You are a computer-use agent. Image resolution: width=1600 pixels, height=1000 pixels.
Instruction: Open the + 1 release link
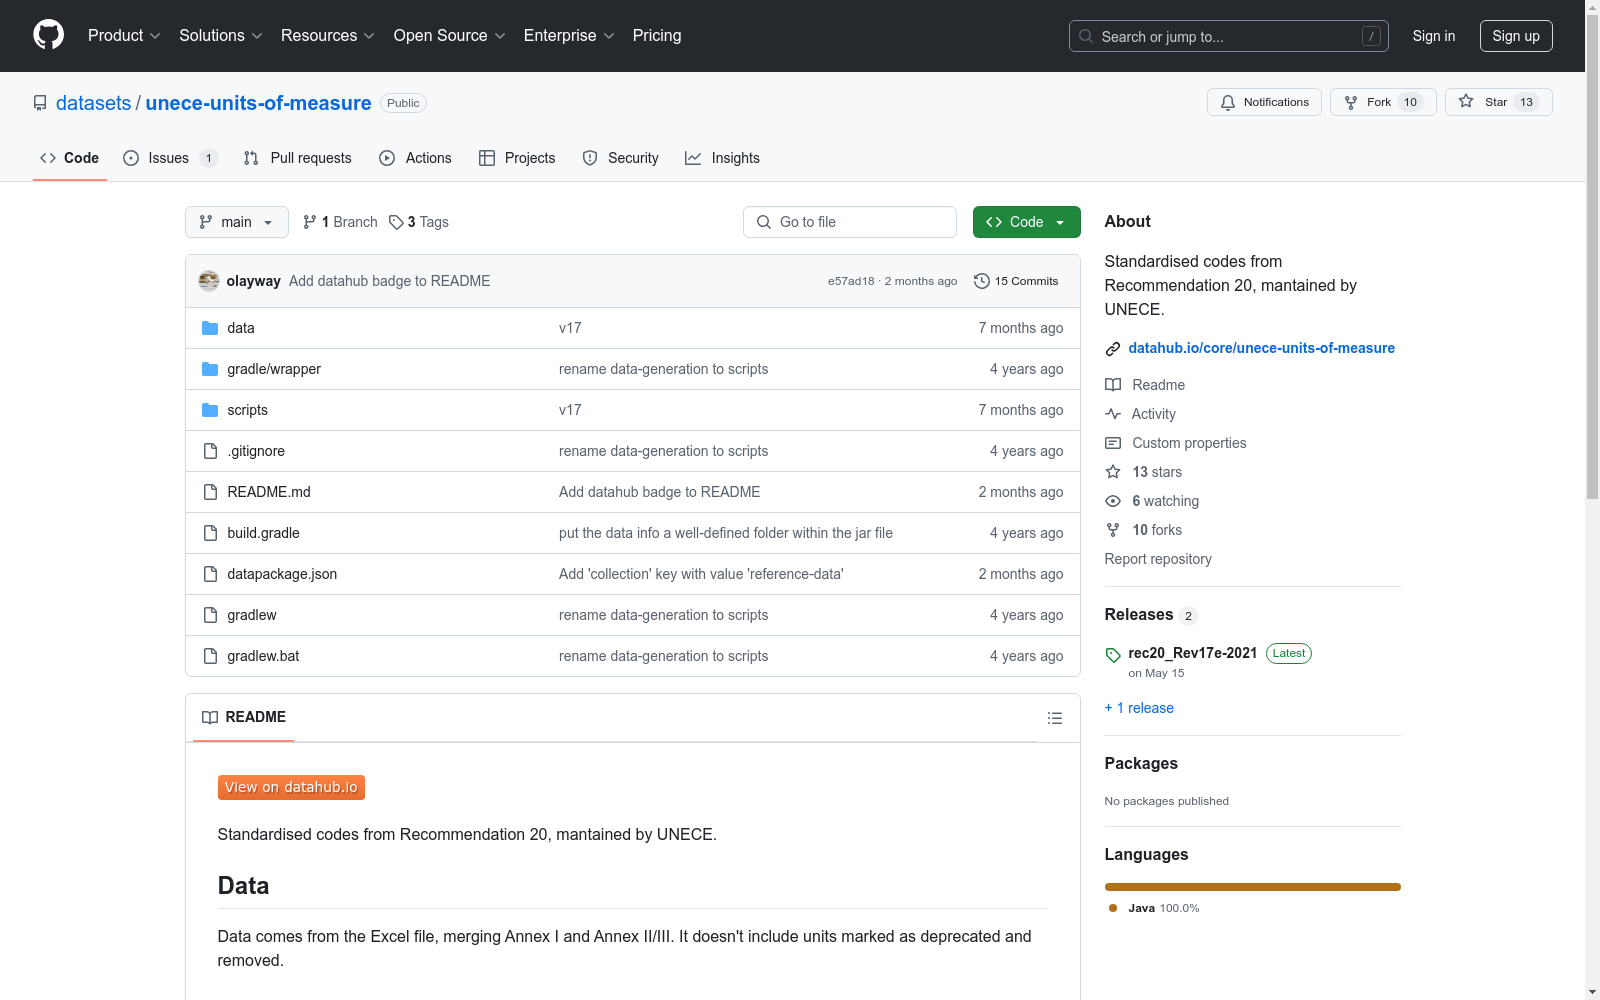pyautogui.click(x=1139, y=708)
